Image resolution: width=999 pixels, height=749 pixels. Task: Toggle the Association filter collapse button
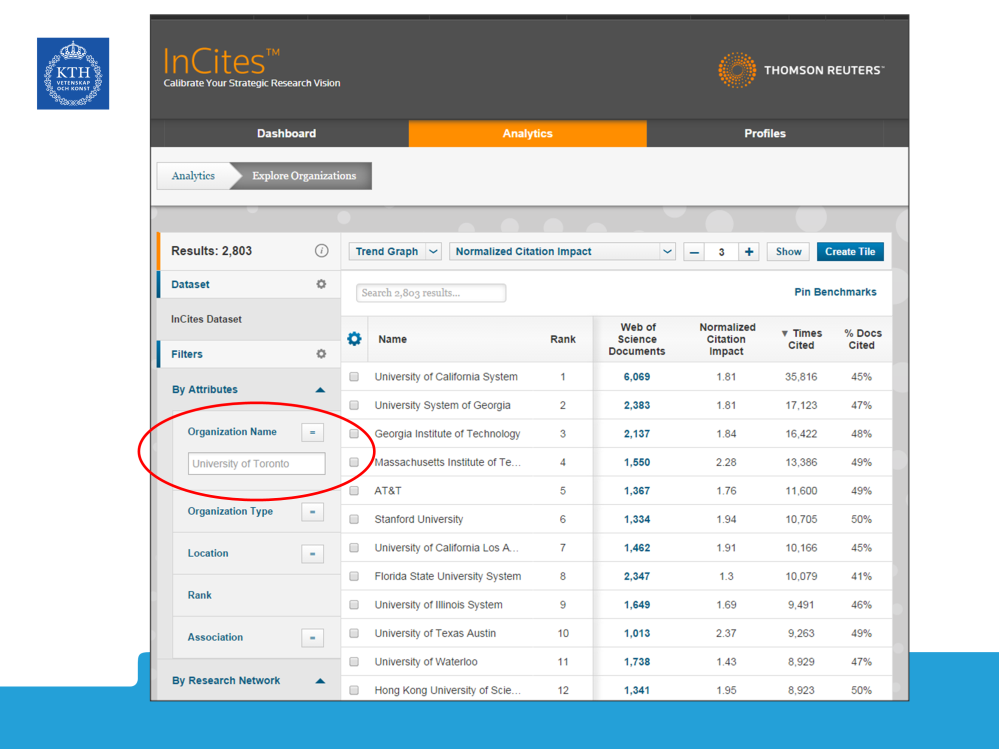click(x=312, y=638)
